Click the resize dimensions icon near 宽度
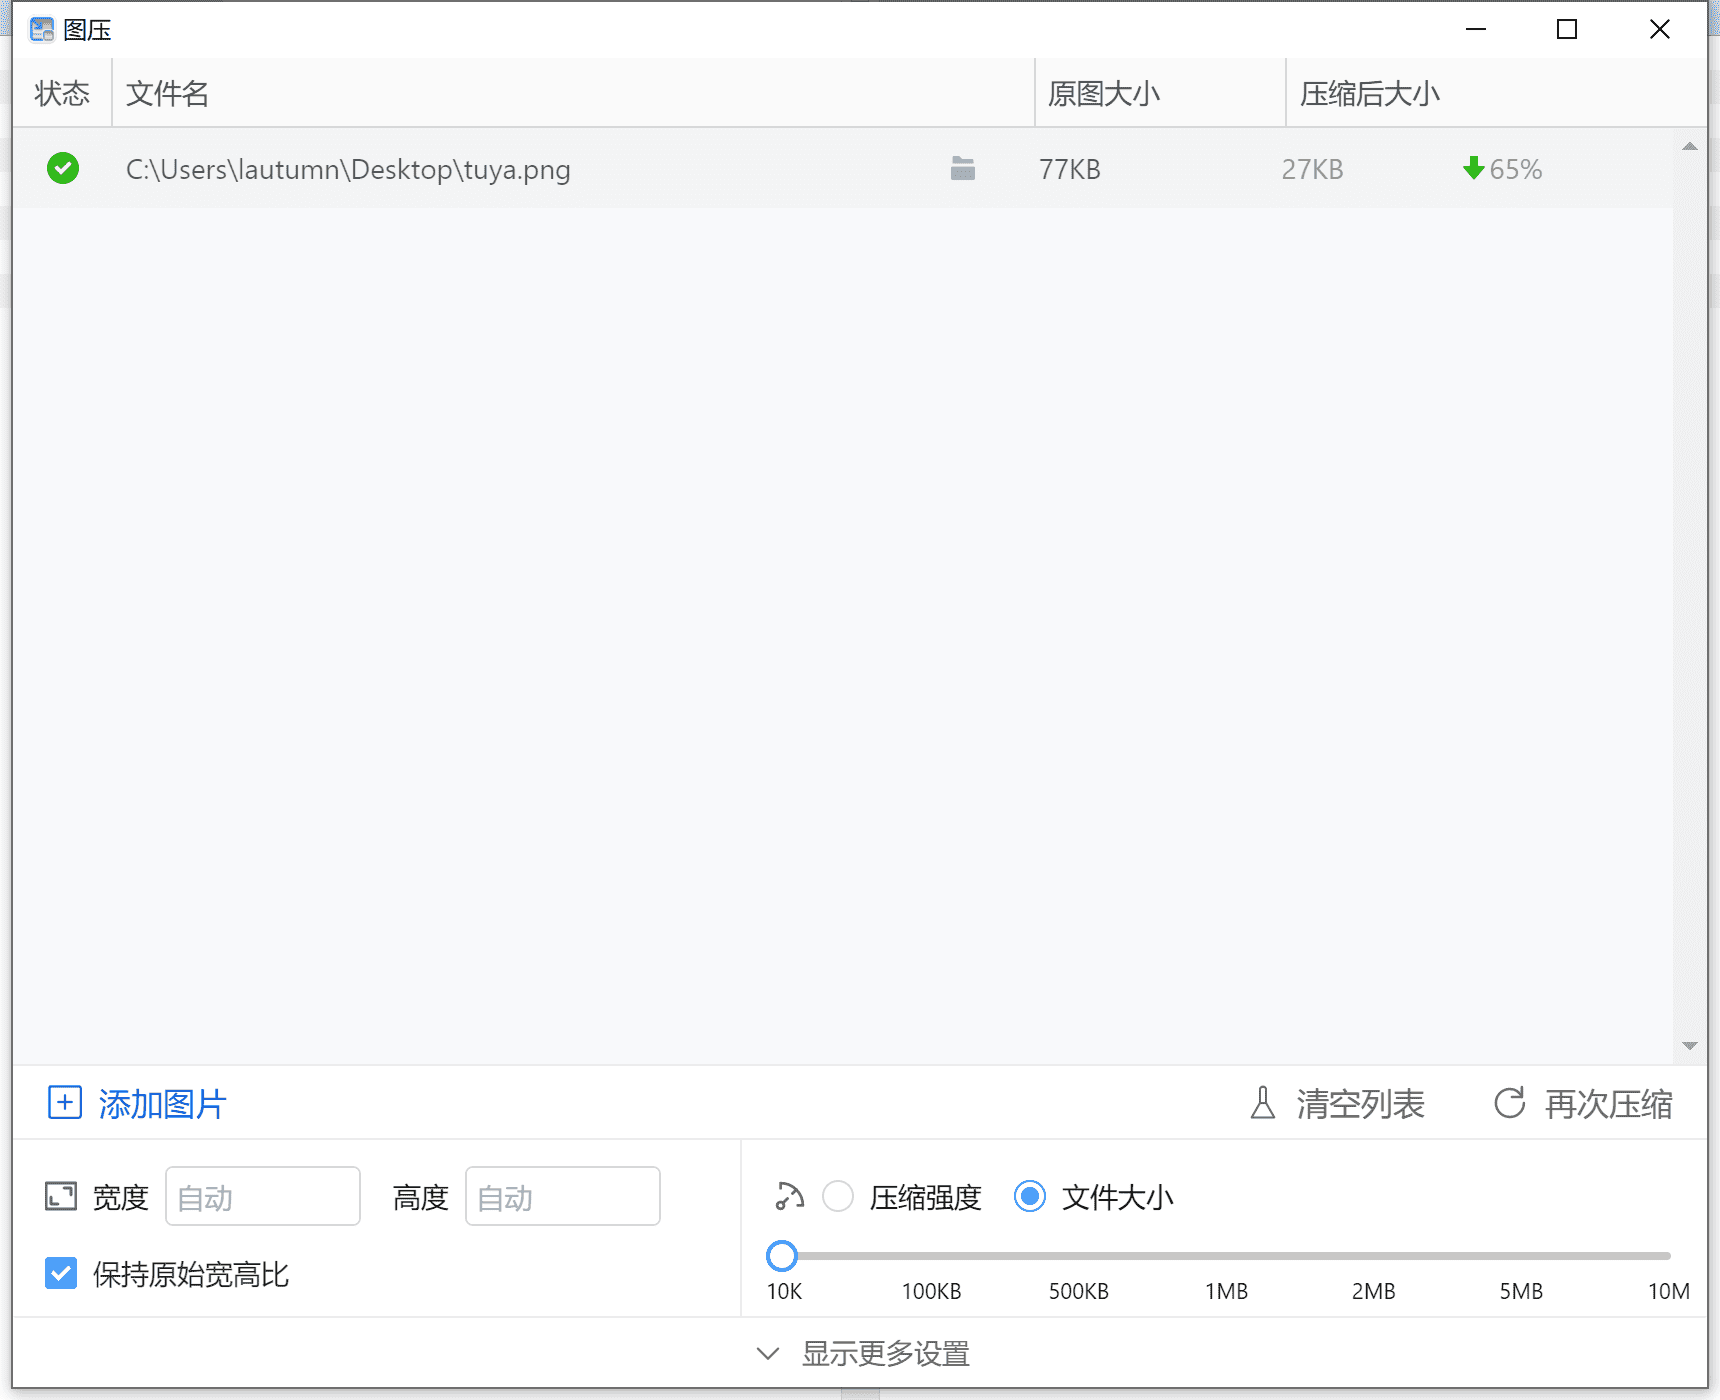Image resolution: width=1720 pixels, height=1400 pixels. click(x=61, y=1196)
